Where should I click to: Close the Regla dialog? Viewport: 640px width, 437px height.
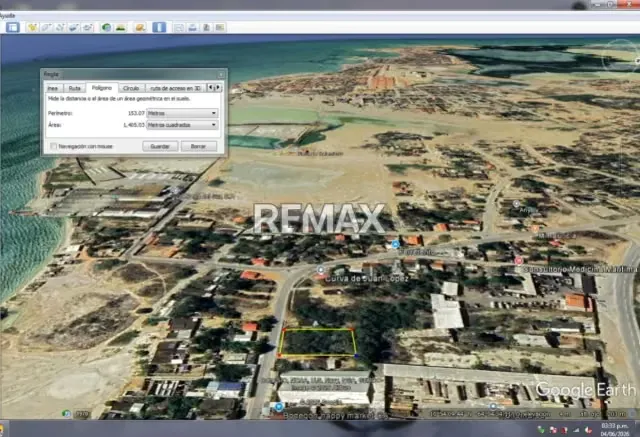pyautogui.click(x=221, y=74)
